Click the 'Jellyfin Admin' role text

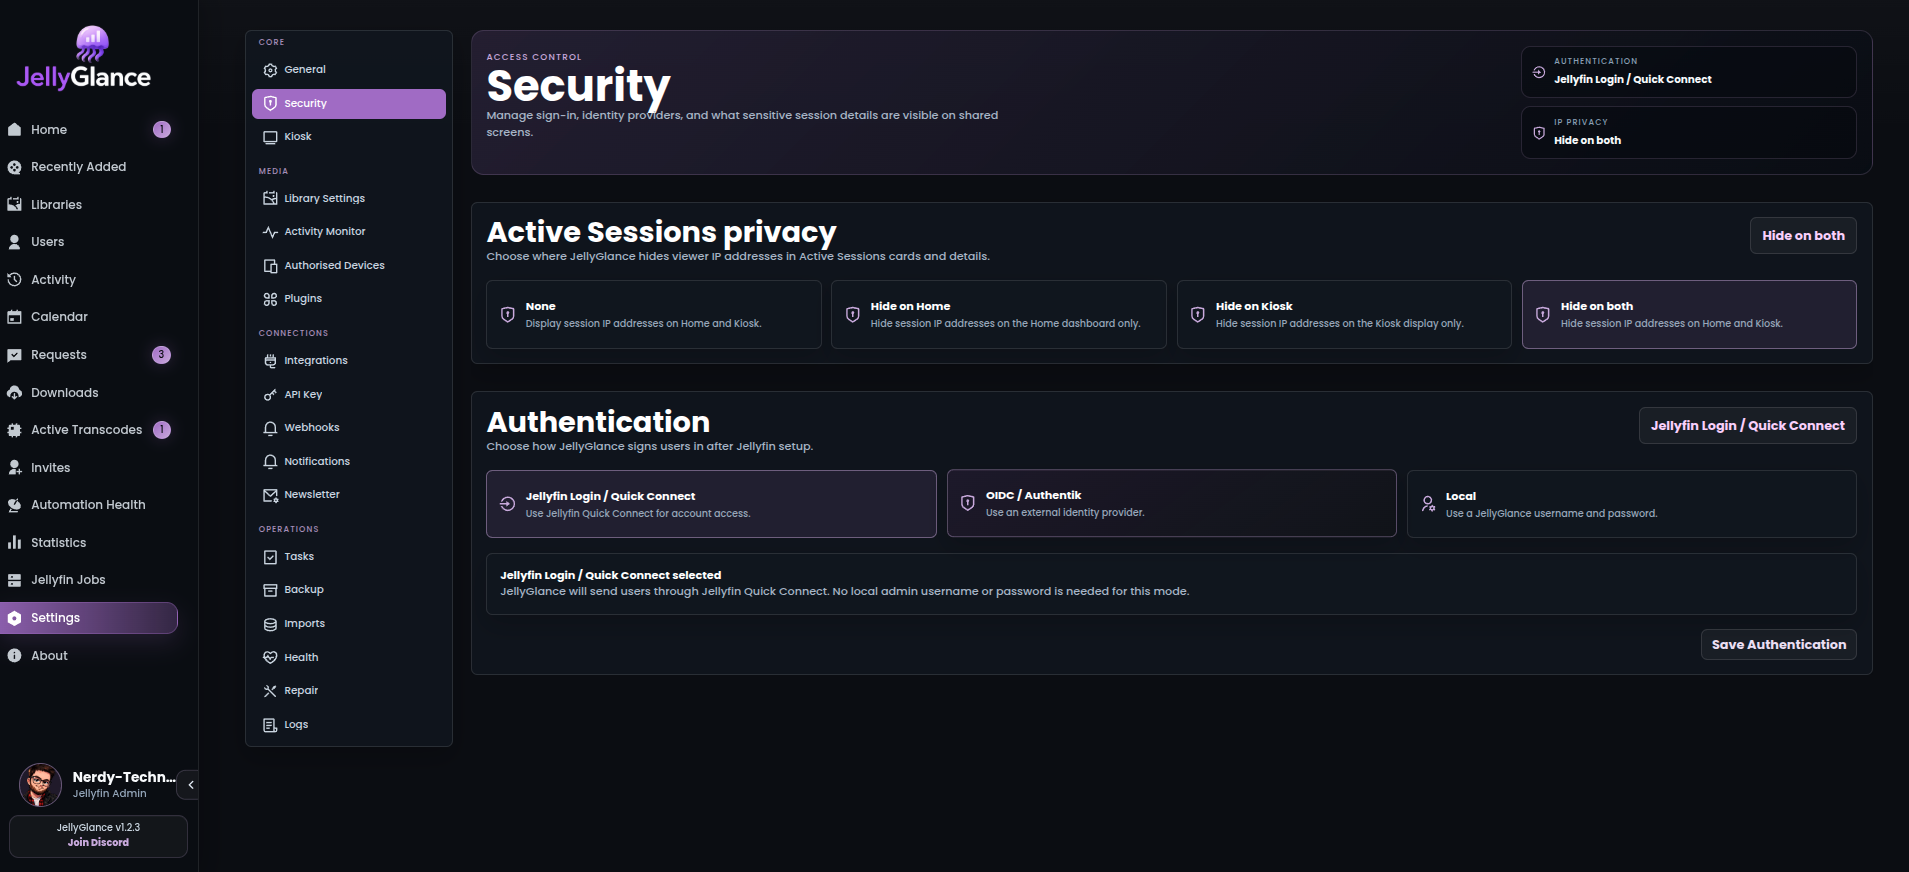(109, 794)
